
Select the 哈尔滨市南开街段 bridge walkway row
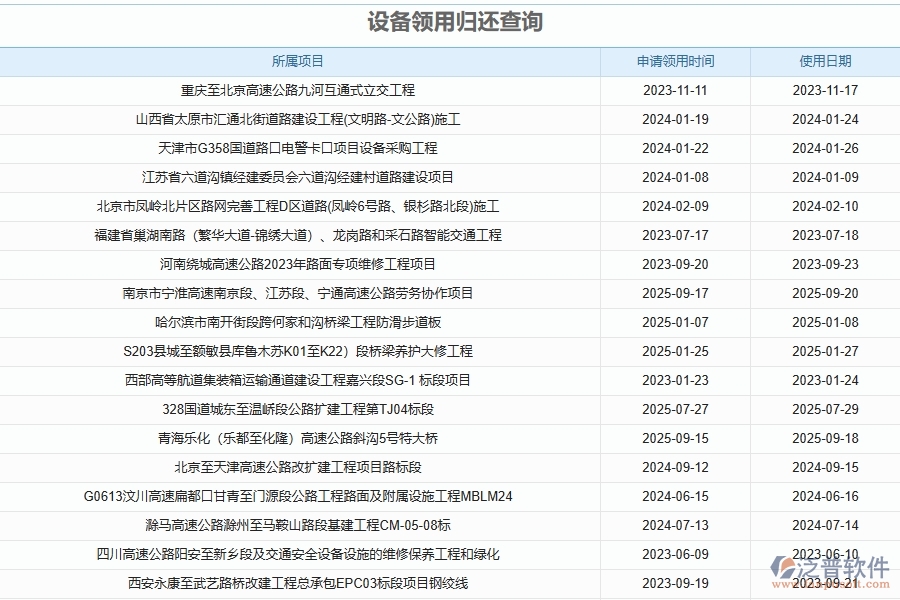point(301,322)
